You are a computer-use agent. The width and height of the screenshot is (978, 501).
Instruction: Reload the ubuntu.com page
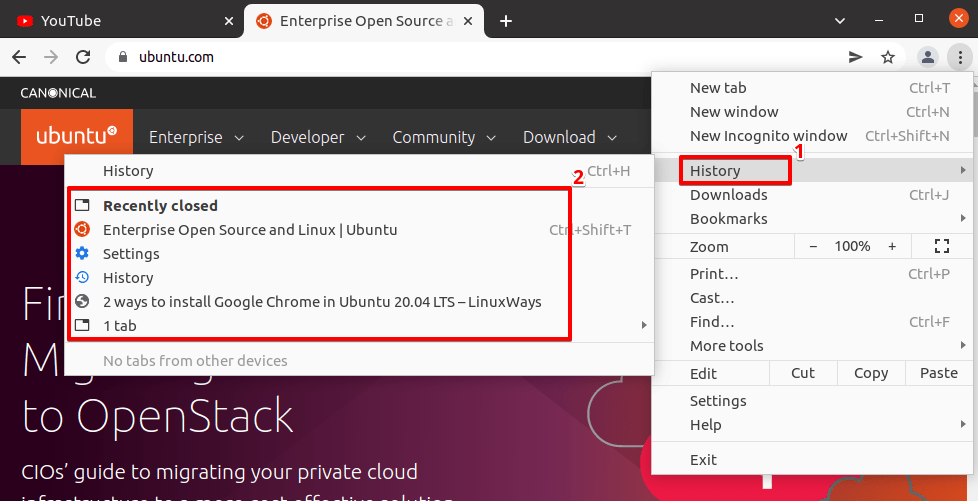point(83,57)
